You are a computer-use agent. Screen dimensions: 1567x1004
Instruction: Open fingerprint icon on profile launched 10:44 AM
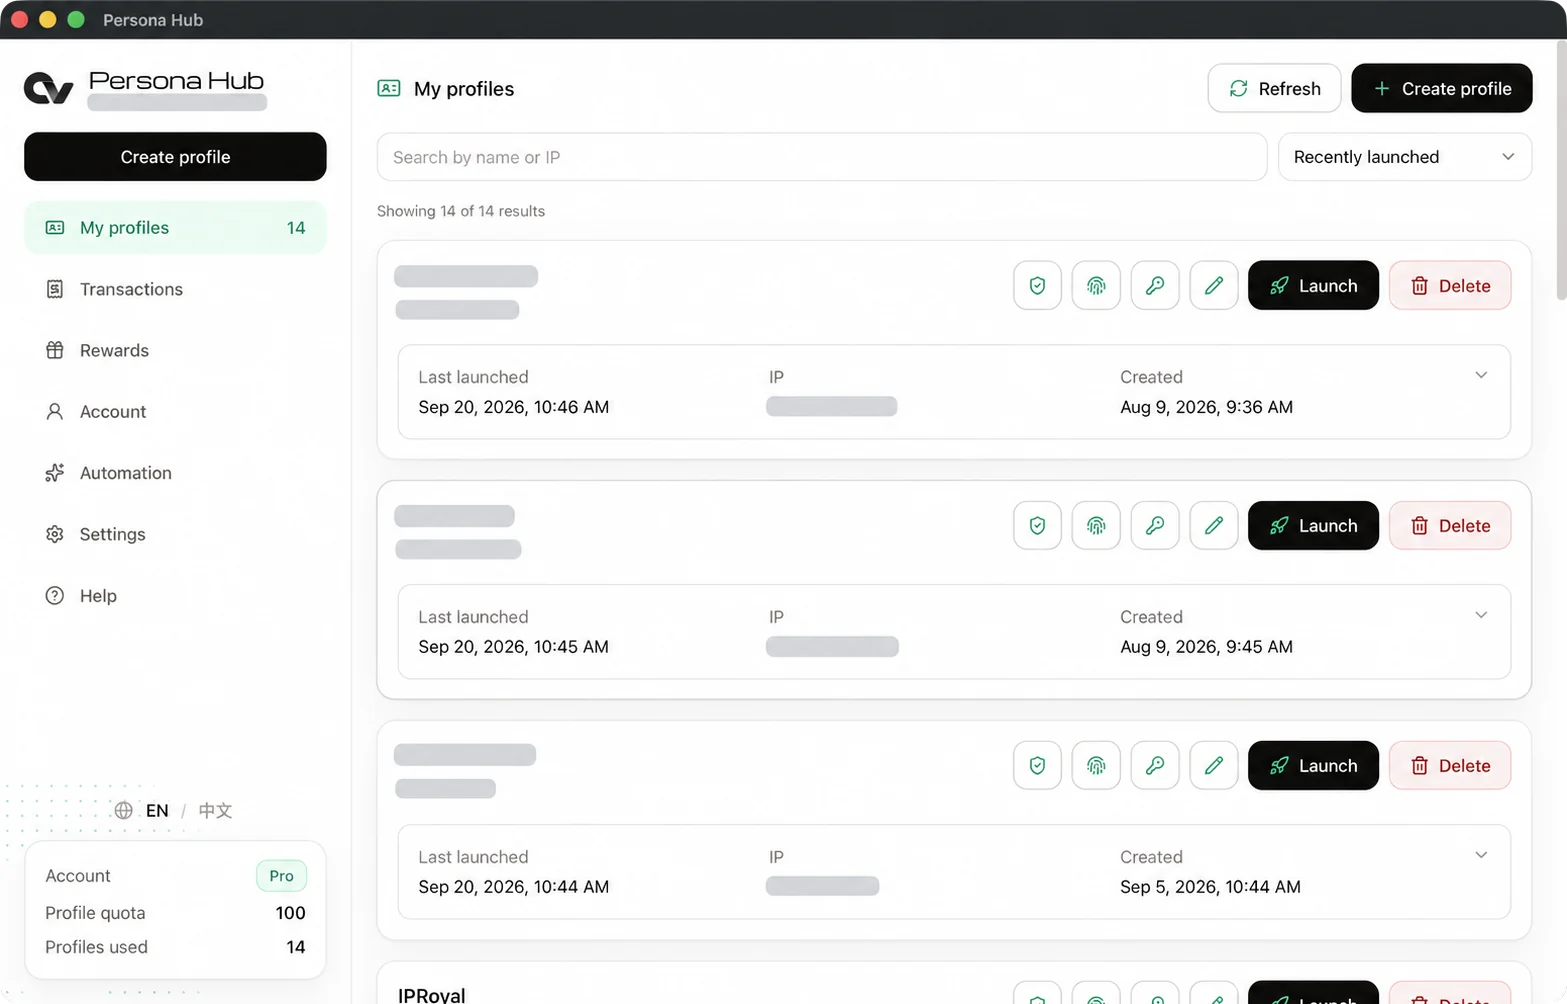coord(1096,765)
